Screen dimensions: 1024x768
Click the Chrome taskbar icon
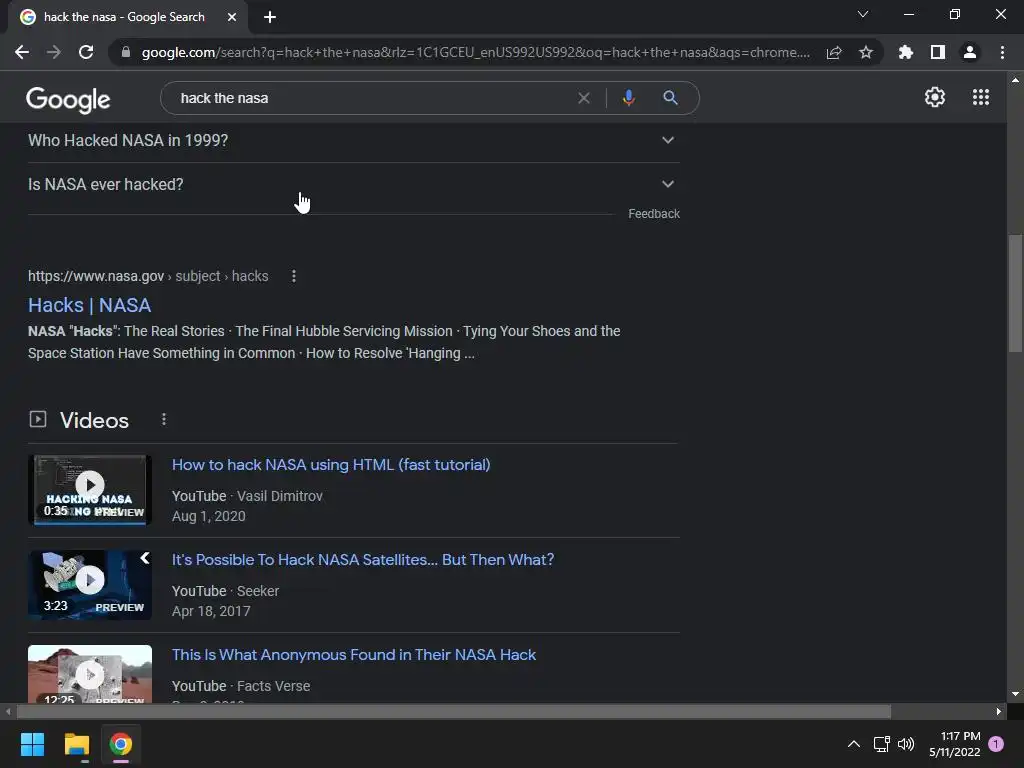121,744
